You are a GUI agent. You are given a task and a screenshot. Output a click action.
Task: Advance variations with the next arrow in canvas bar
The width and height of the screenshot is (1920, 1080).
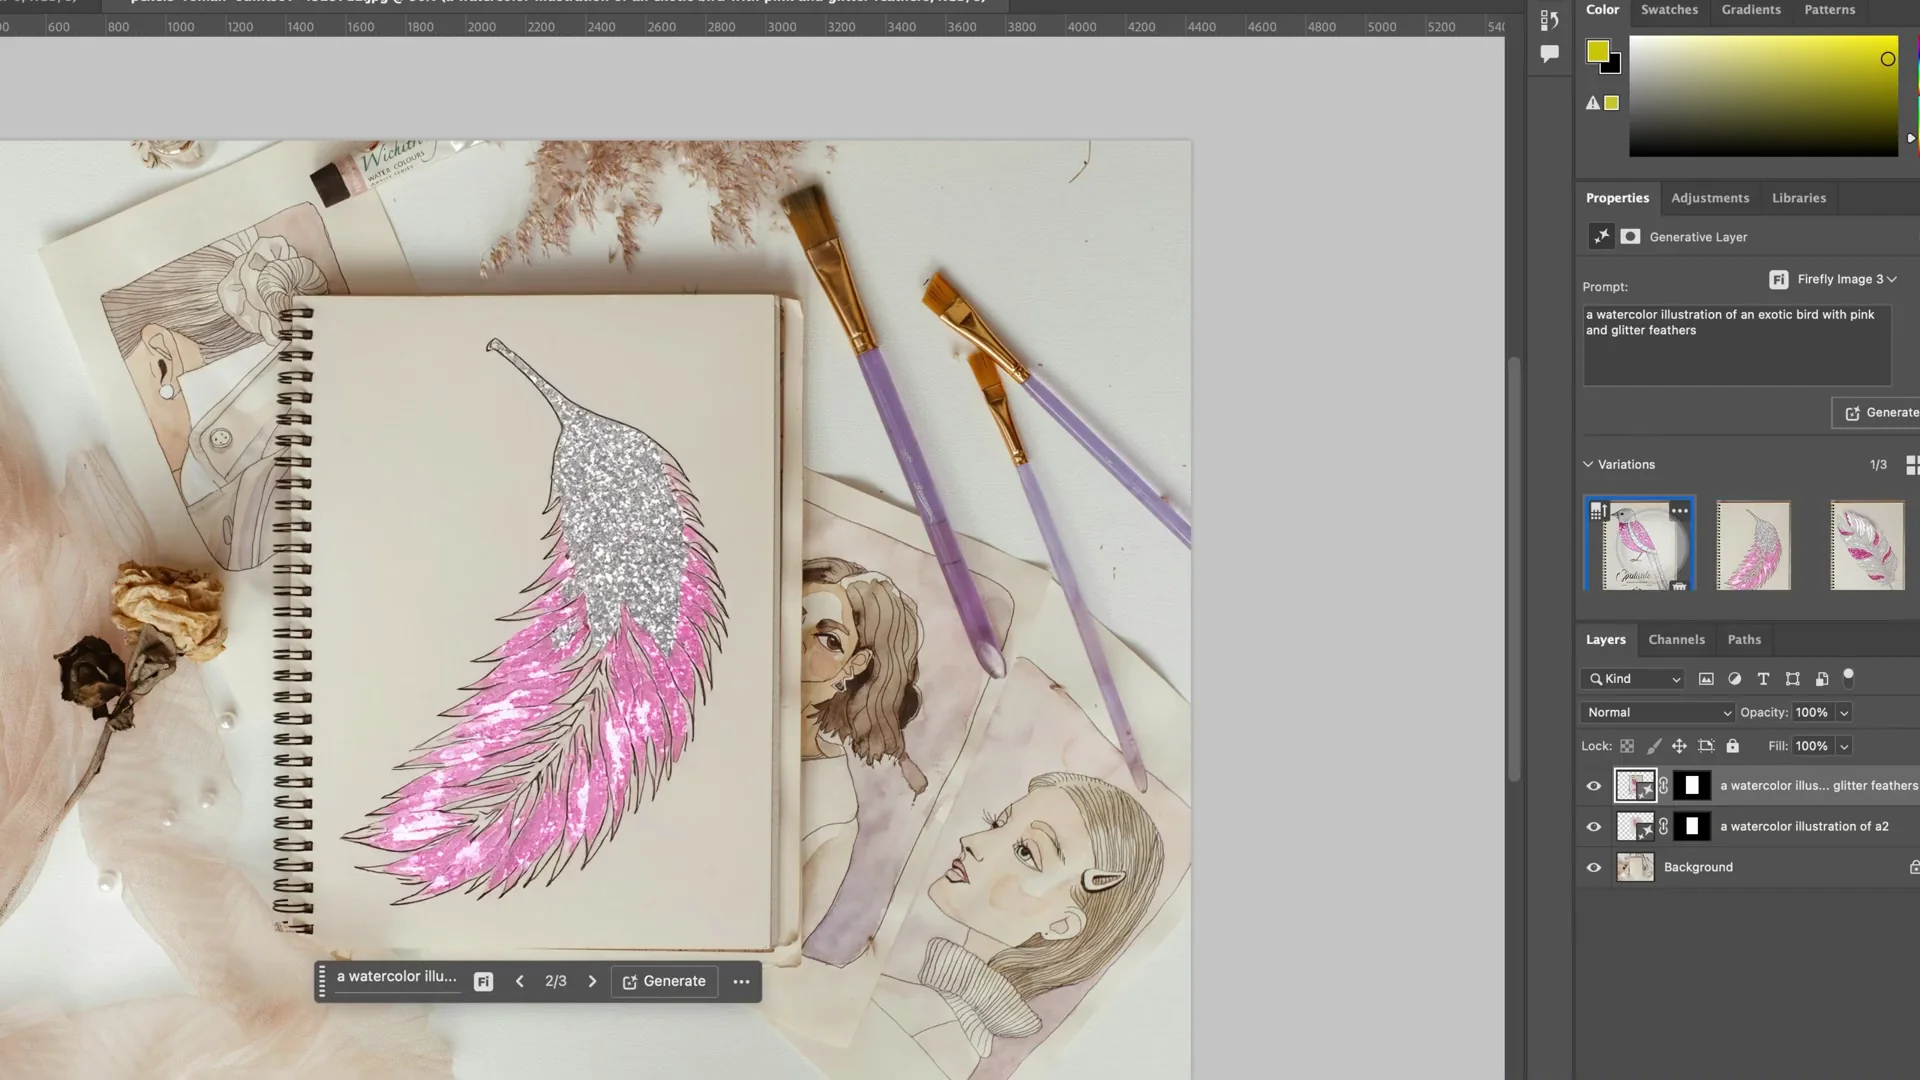pos(592,981)
